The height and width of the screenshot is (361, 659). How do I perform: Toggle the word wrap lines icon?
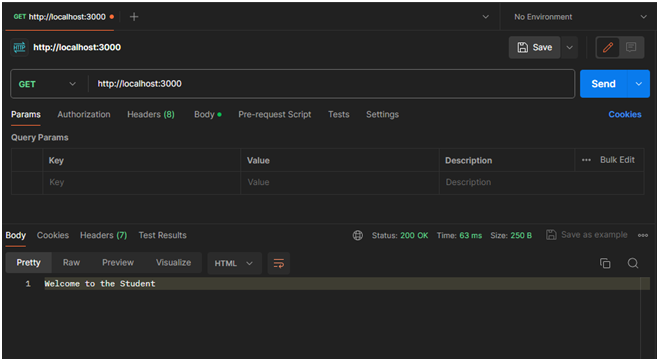coord(279,264)
